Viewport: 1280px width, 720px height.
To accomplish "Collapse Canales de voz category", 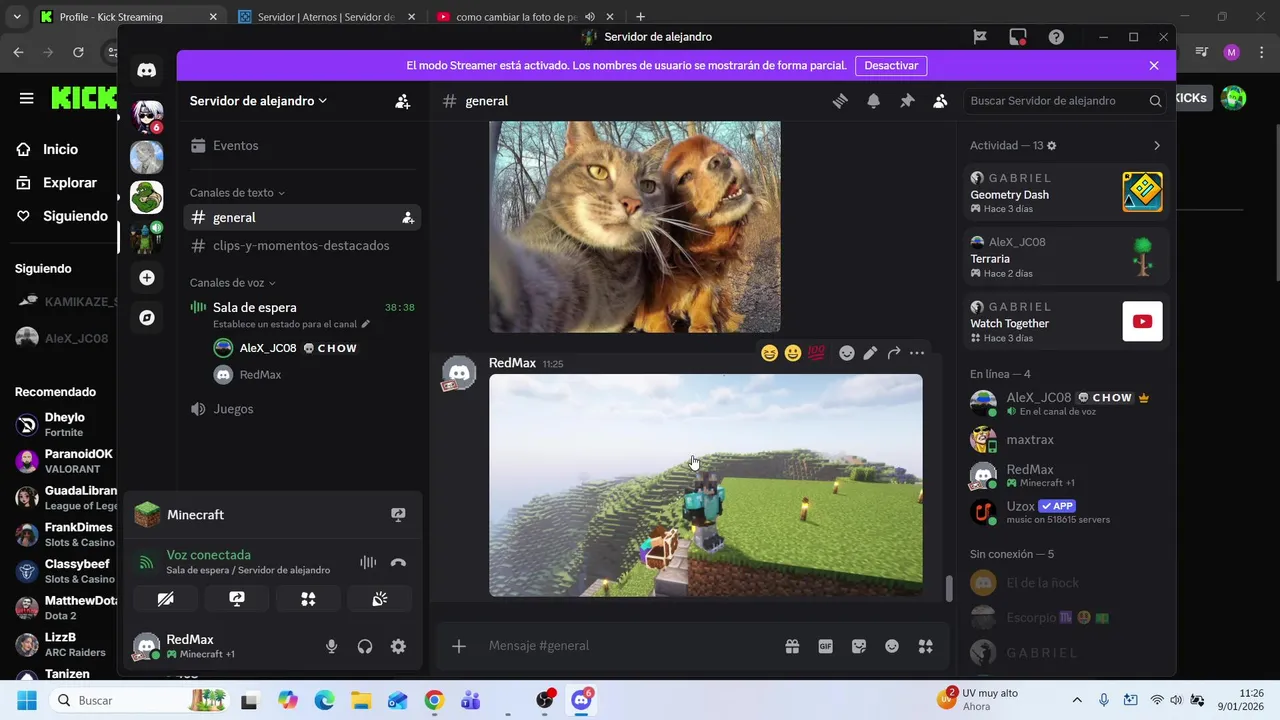I will (232, 283).
